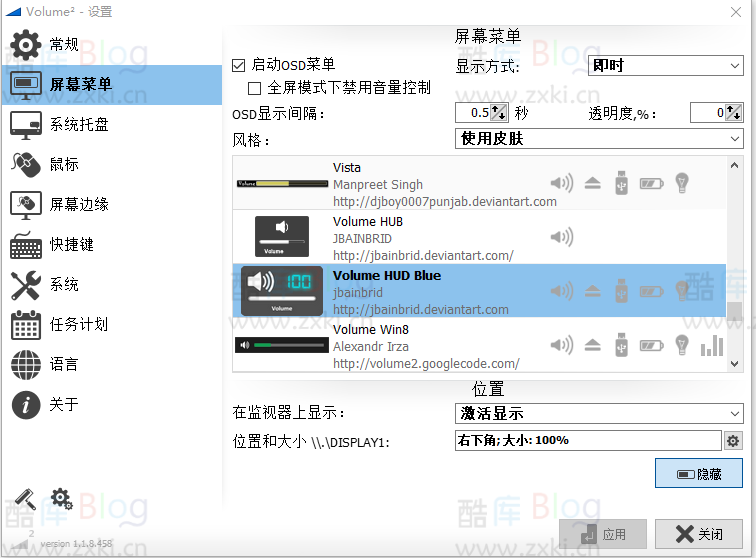Open the 在监视器上显示 dropdown showing 激活显示

tap(599, 413)
